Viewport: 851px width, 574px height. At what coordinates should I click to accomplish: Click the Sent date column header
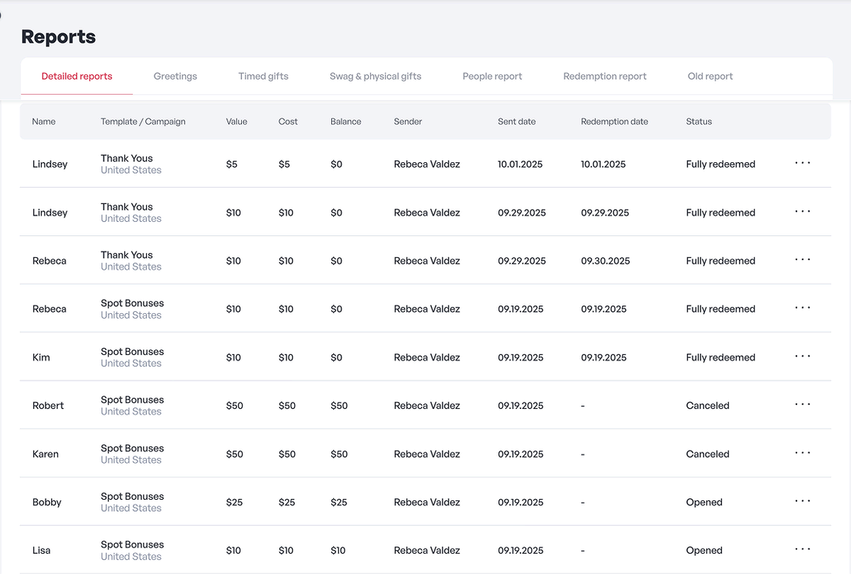pos(517,122)
